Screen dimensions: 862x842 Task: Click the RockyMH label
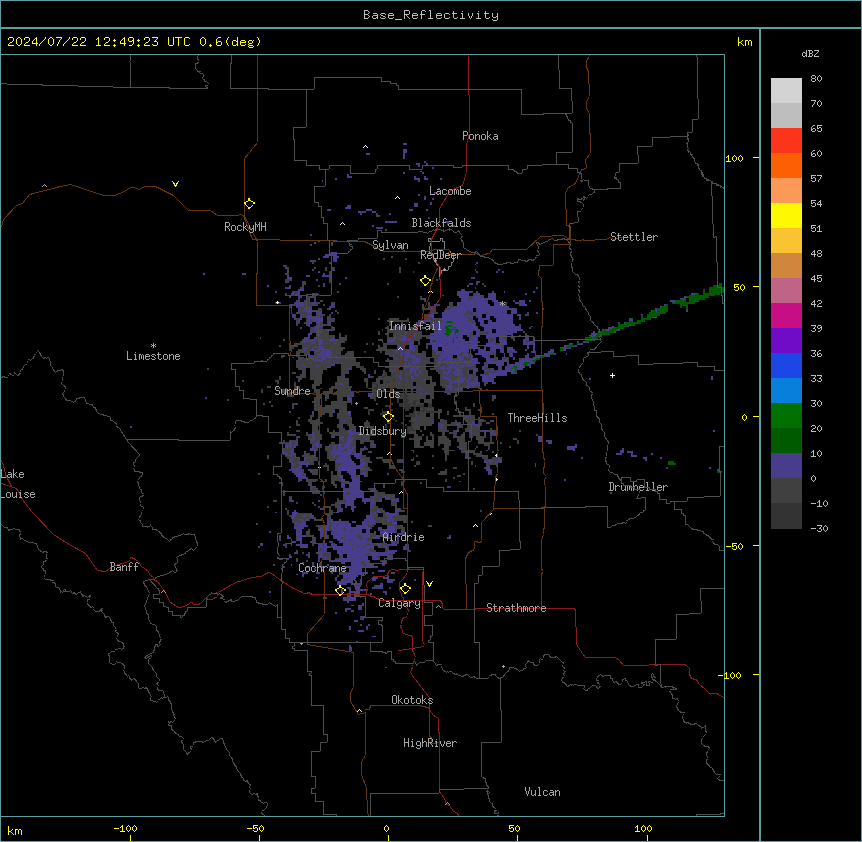pyautogui.click(x=245, y=227)
